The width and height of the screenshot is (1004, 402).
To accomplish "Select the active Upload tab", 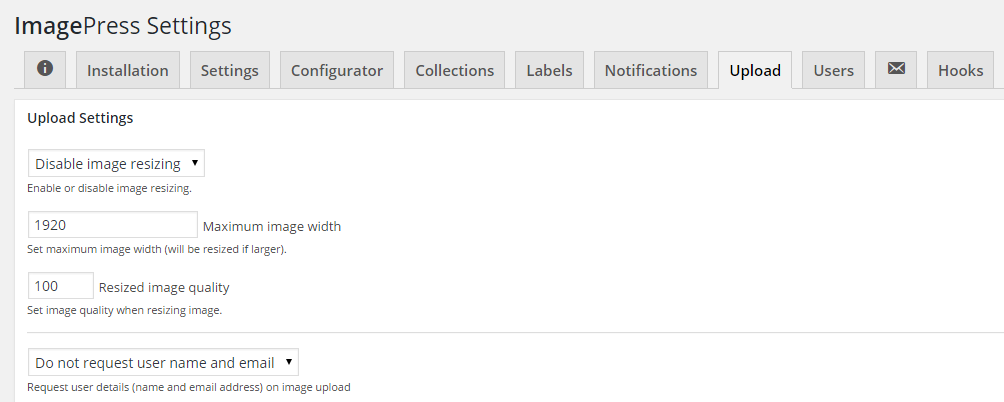I will click(755, 70).
